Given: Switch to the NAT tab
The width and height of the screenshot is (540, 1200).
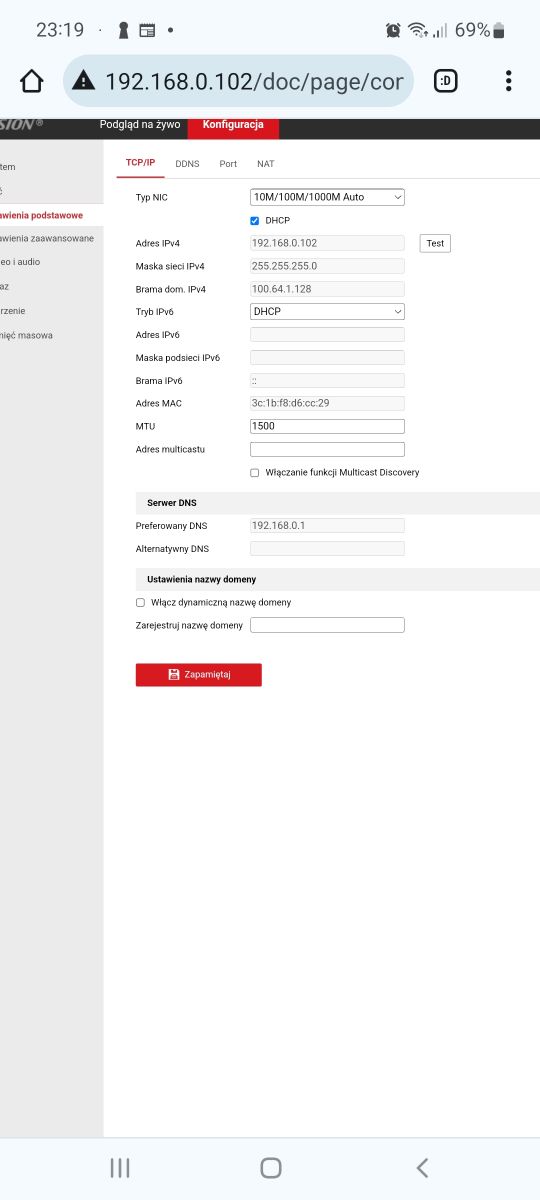Looking at the screenshot, I should click(265, 163).
